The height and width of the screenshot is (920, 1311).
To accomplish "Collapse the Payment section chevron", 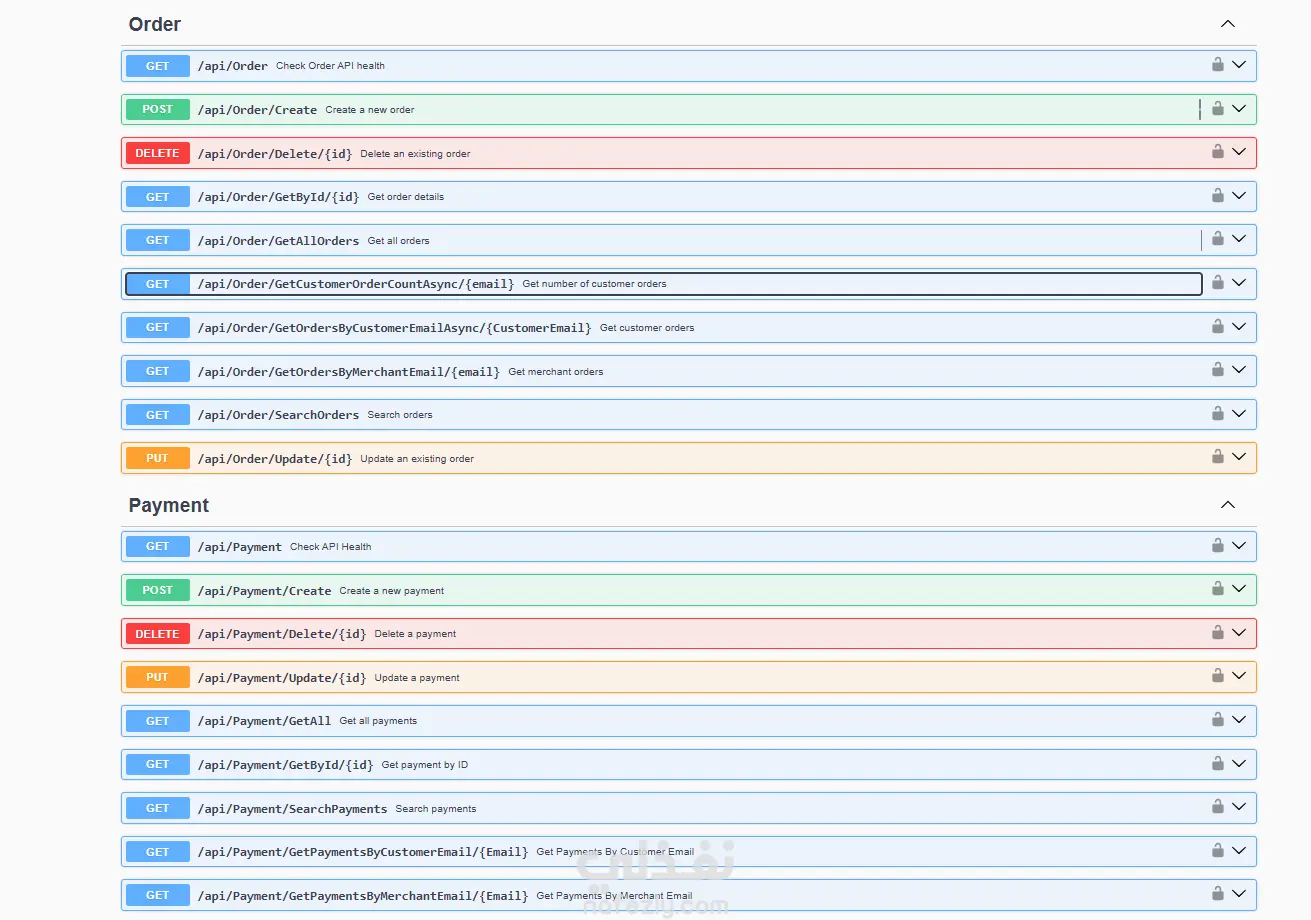I will click(1228, 505).
